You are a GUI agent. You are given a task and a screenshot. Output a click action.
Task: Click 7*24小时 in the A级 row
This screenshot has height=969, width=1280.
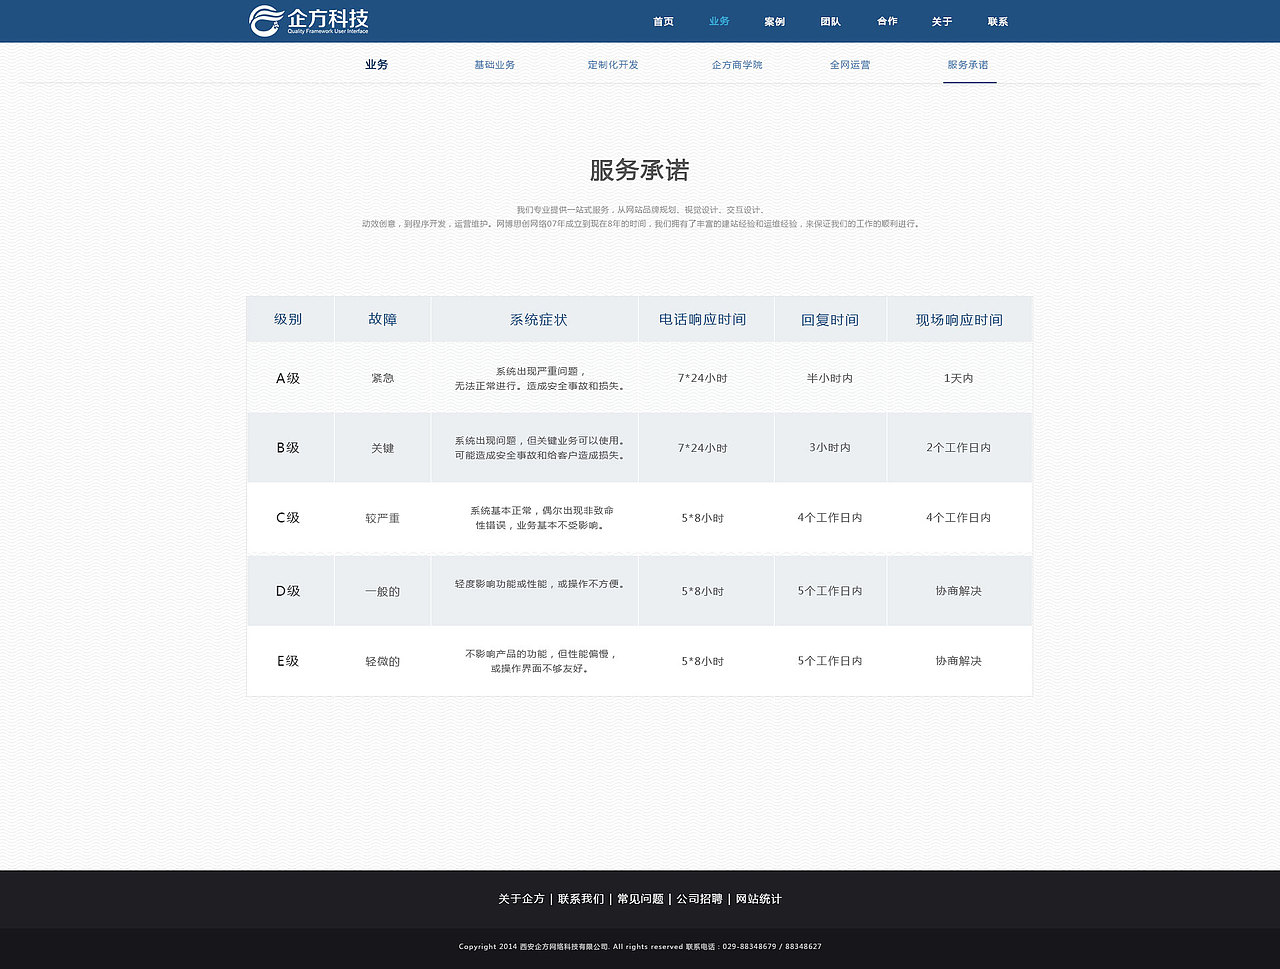(x=703, y=378)
